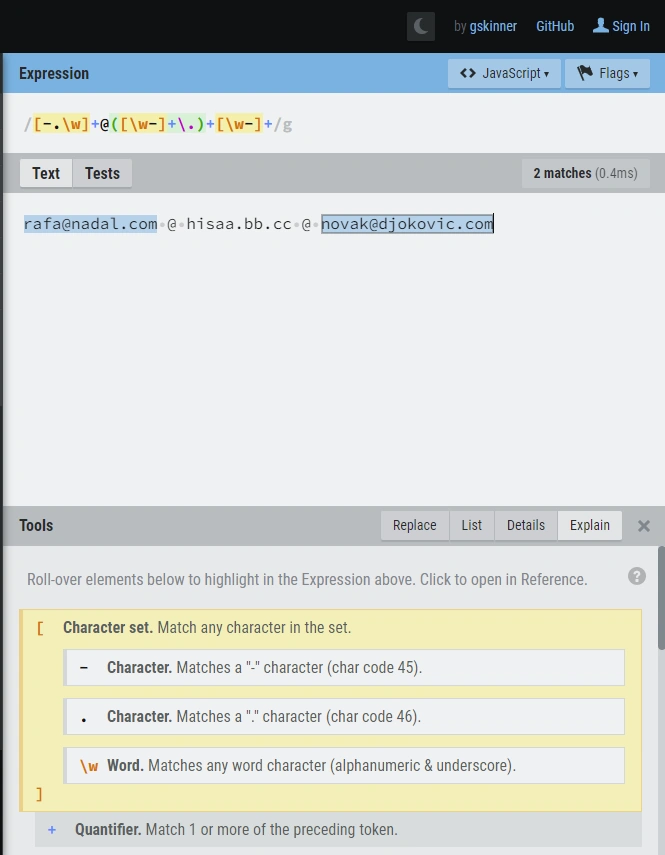Click the Expression section title

point(54,73)
